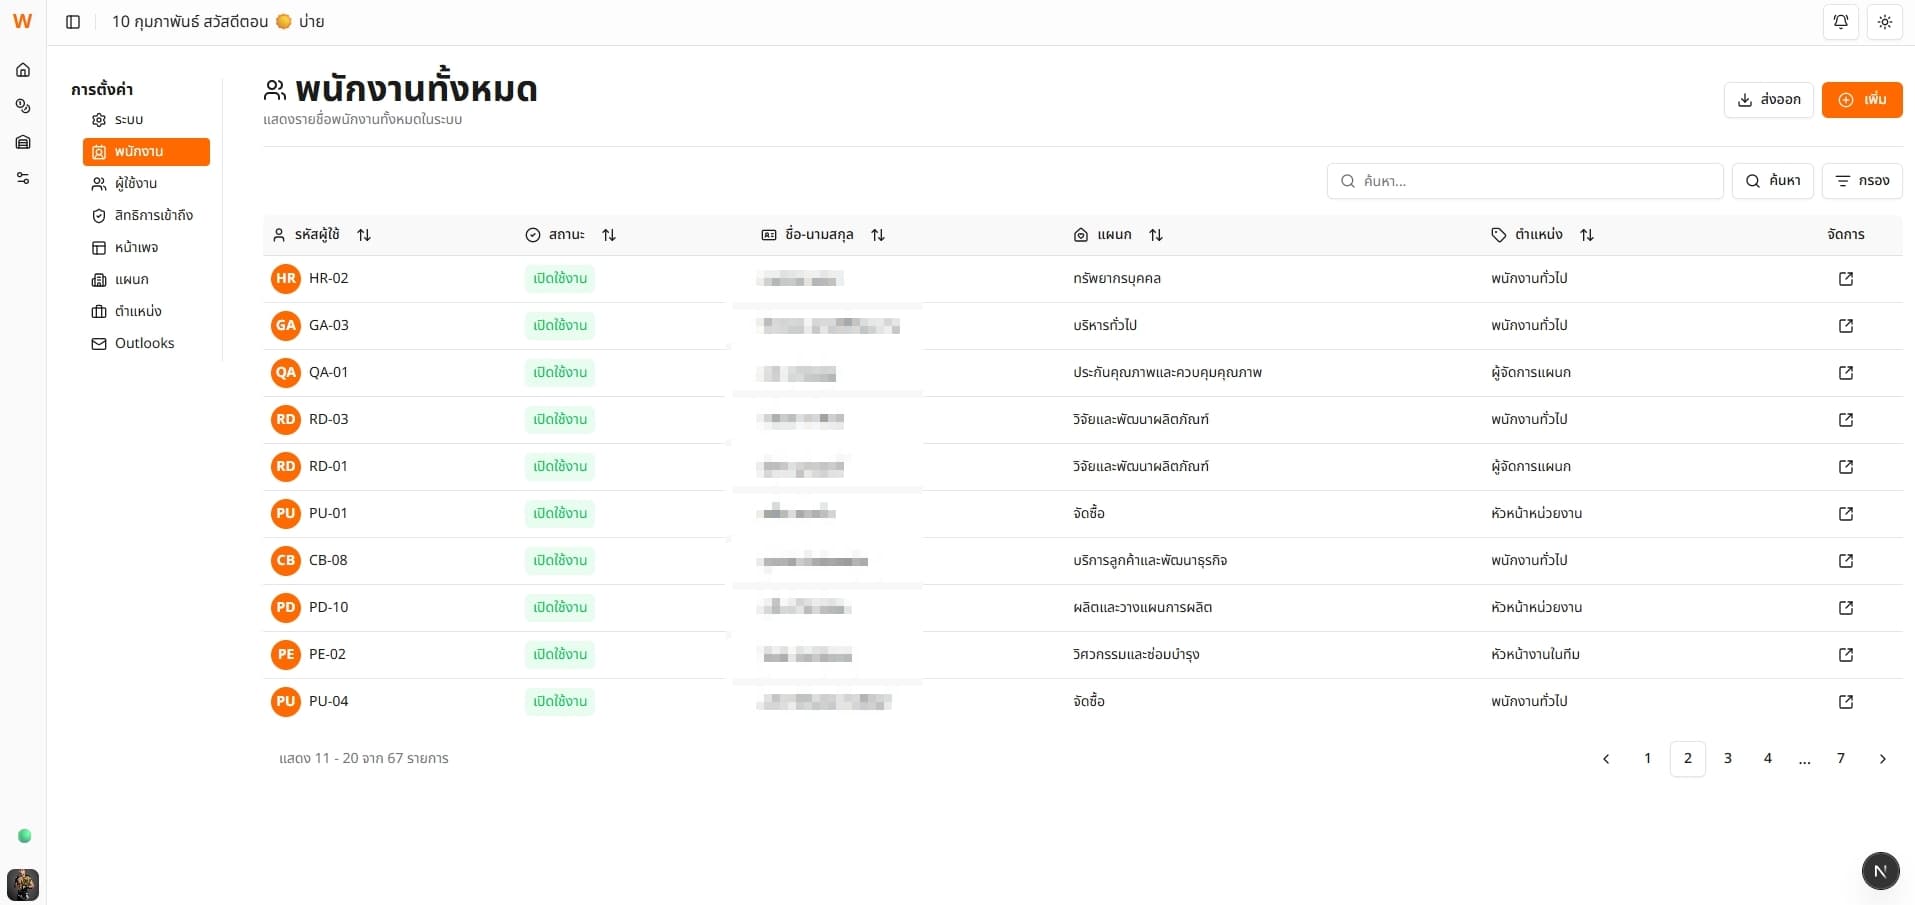Click the ส่งออก export button

tap(1768, 100)
